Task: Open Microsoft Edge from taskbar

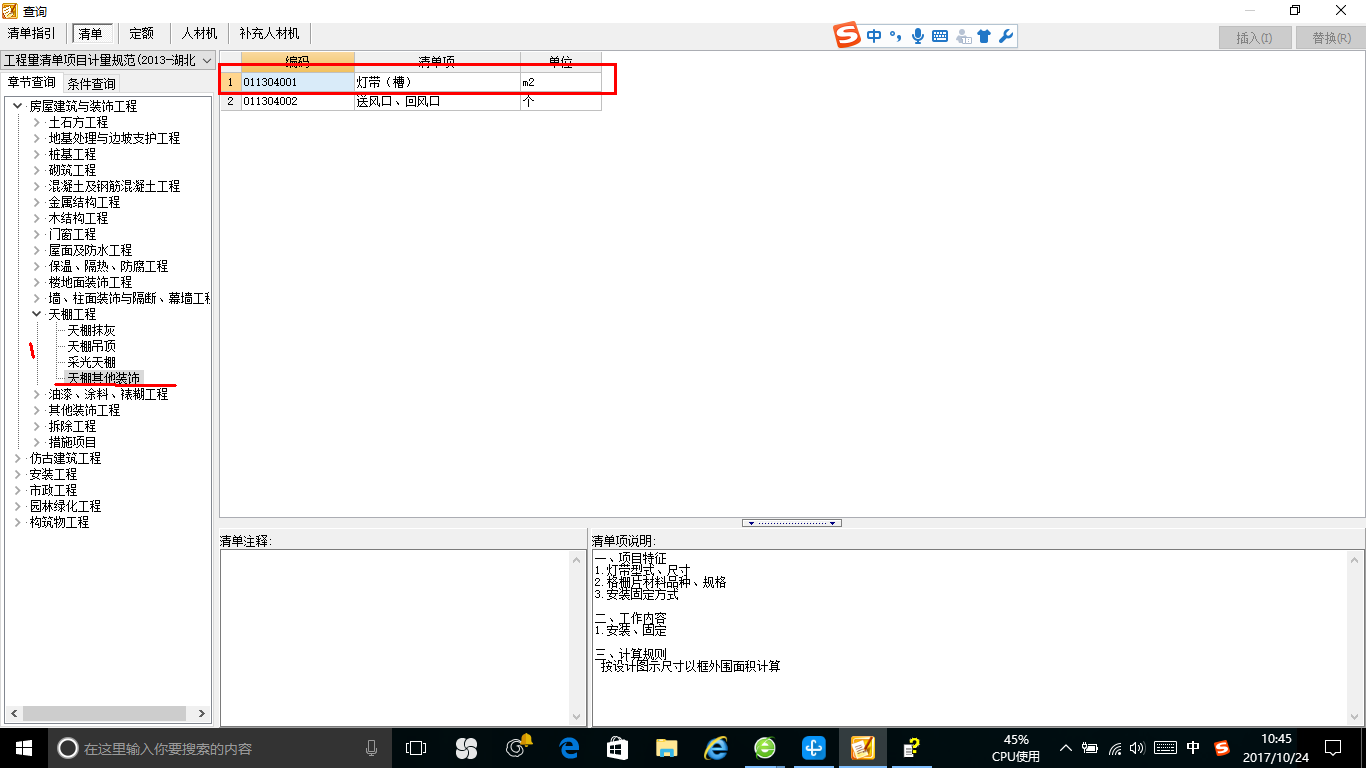Action: coord(570,747)
